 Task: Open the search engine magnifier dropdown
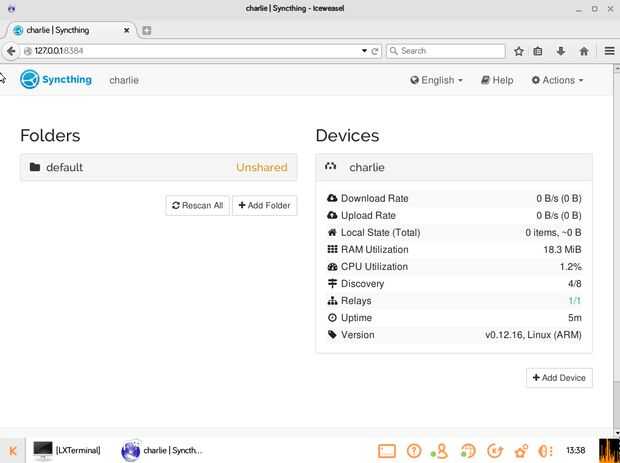coord(393,51)
